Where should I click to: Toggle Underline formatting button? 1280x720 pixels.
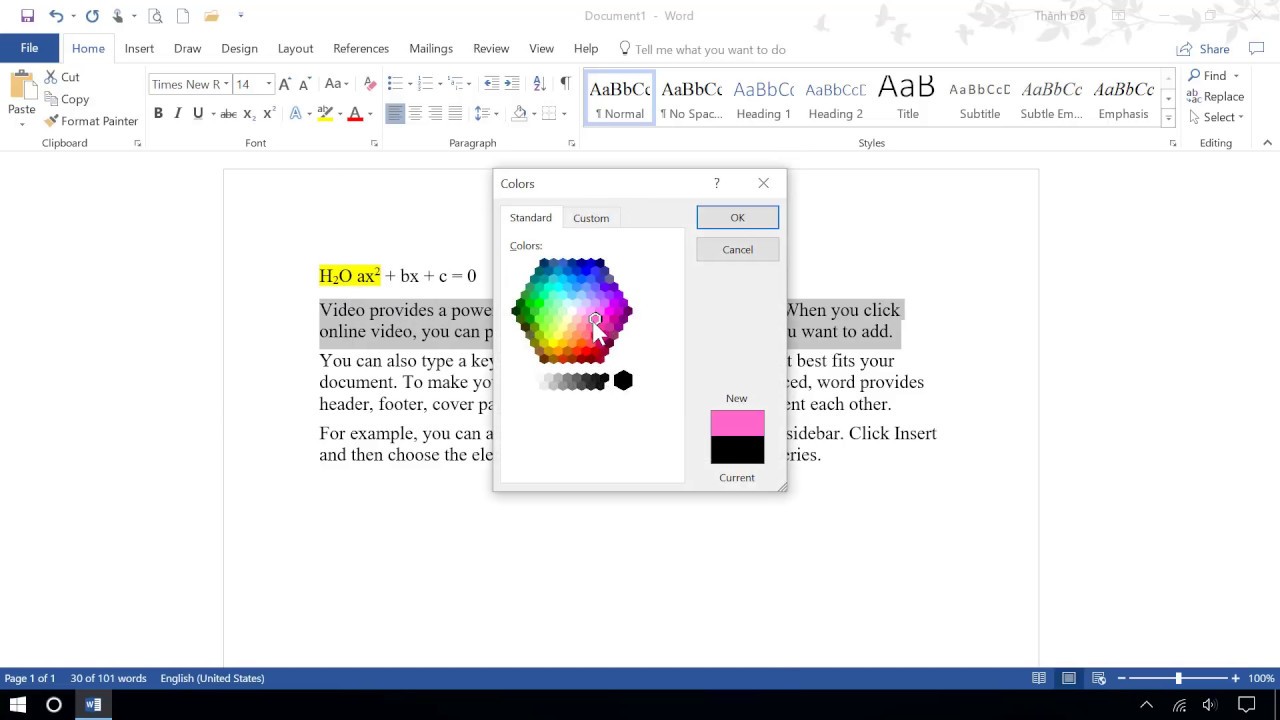198,114
